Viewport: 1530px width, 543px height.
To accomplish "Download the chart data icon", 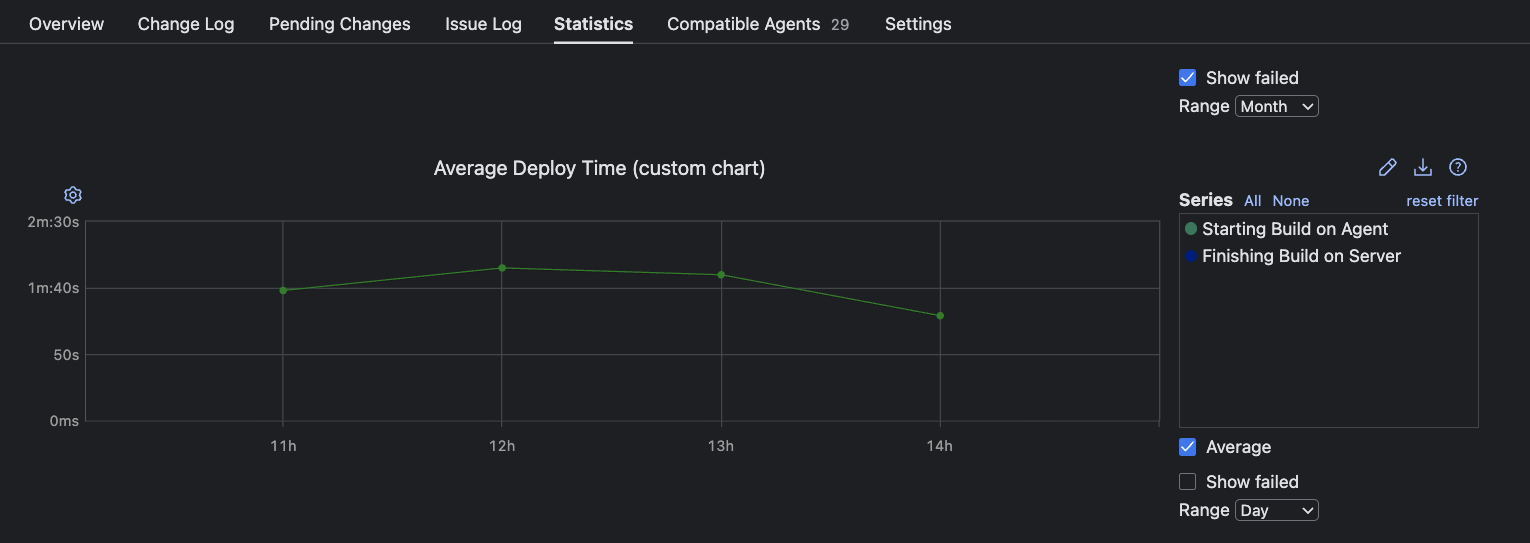I will tap(1422, 167).
